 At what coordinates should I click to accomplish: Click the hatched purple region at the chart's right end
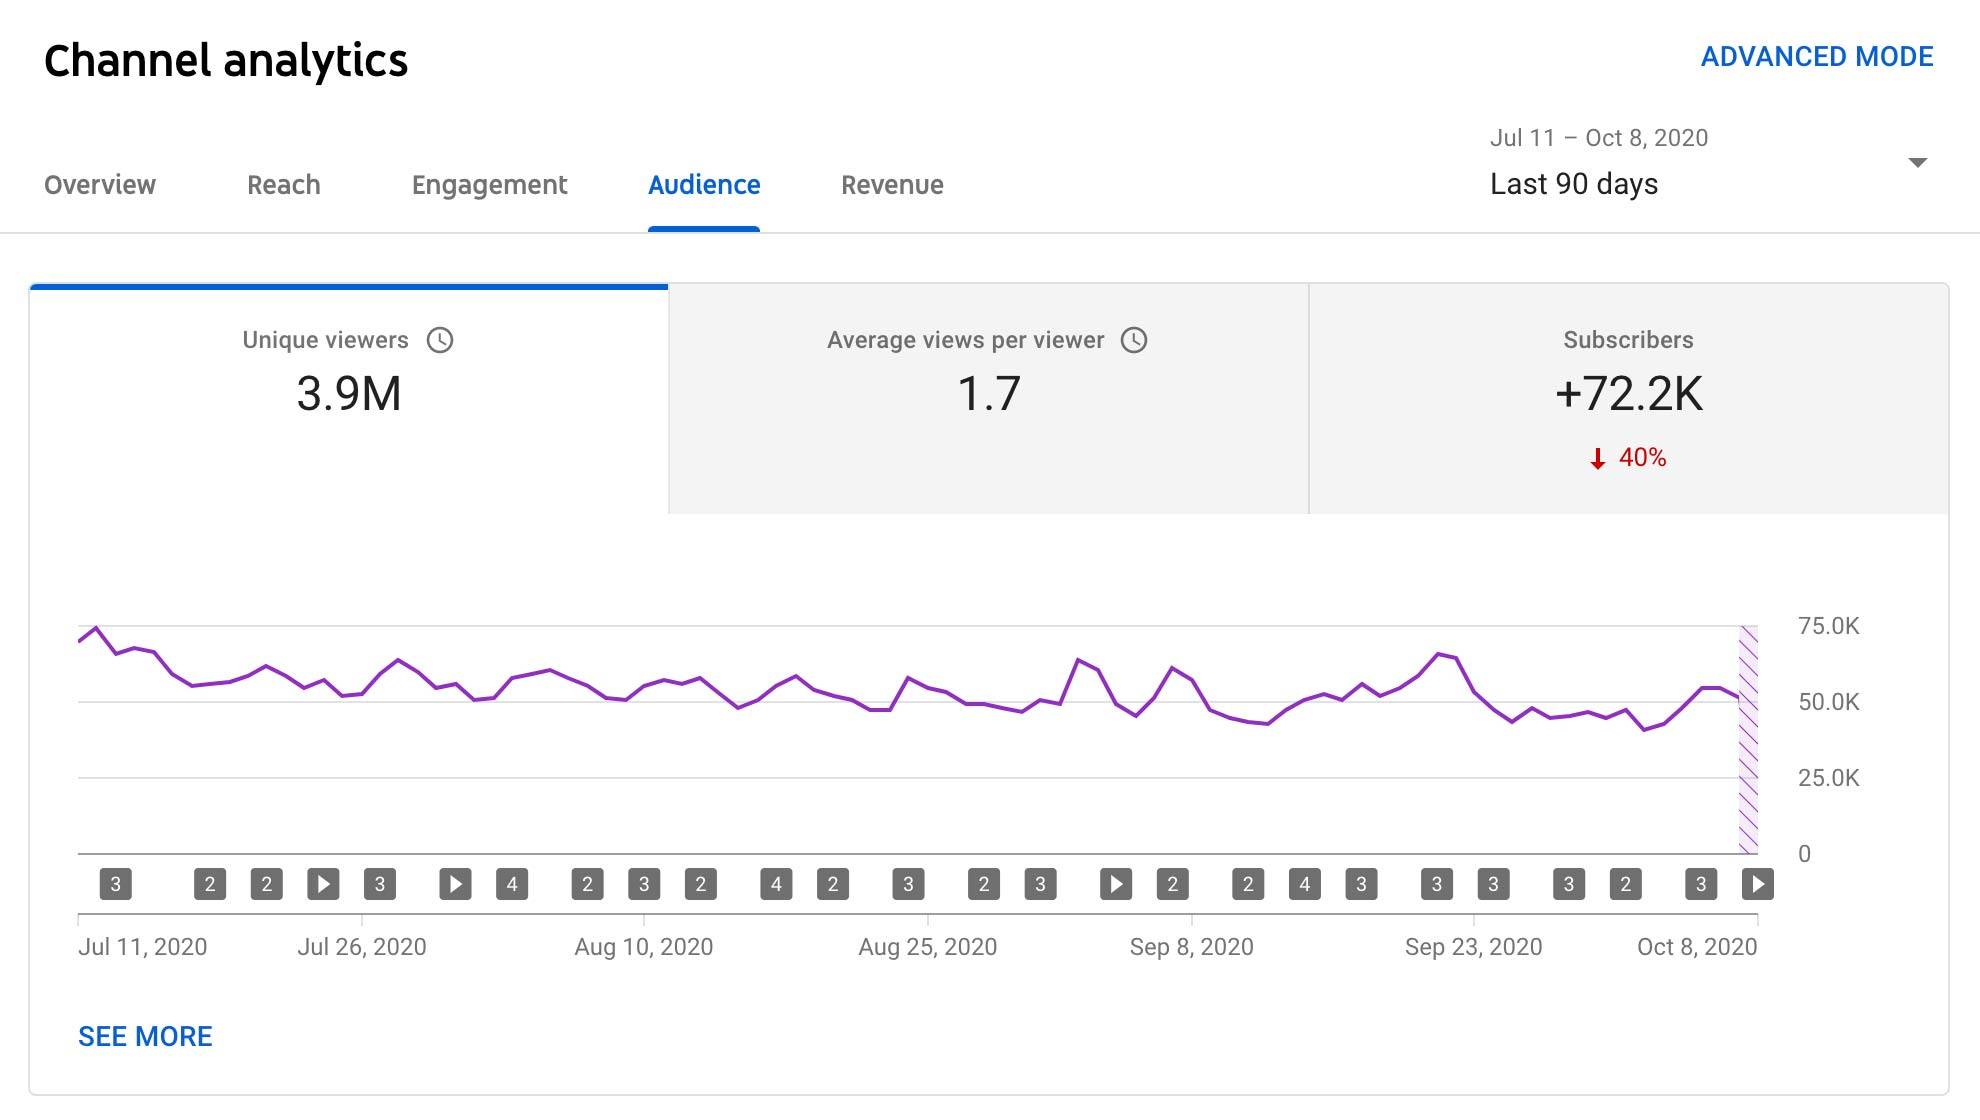tap(1748, 740)
